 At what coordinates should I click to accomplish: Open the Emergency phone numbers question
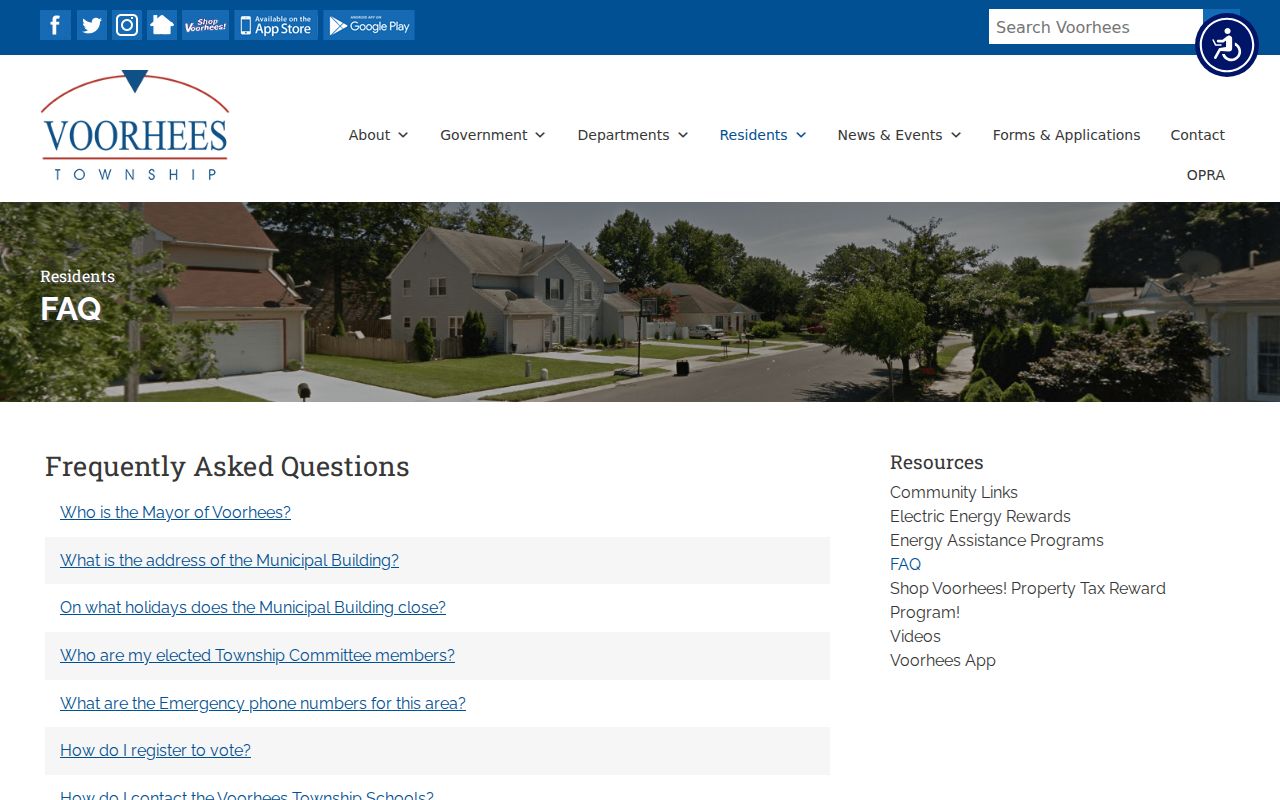(263, 703)
